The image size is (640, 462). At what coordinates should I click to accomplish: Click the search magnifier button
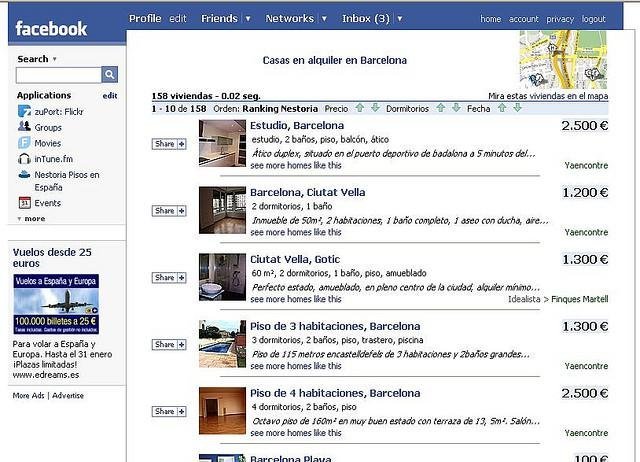110,75
